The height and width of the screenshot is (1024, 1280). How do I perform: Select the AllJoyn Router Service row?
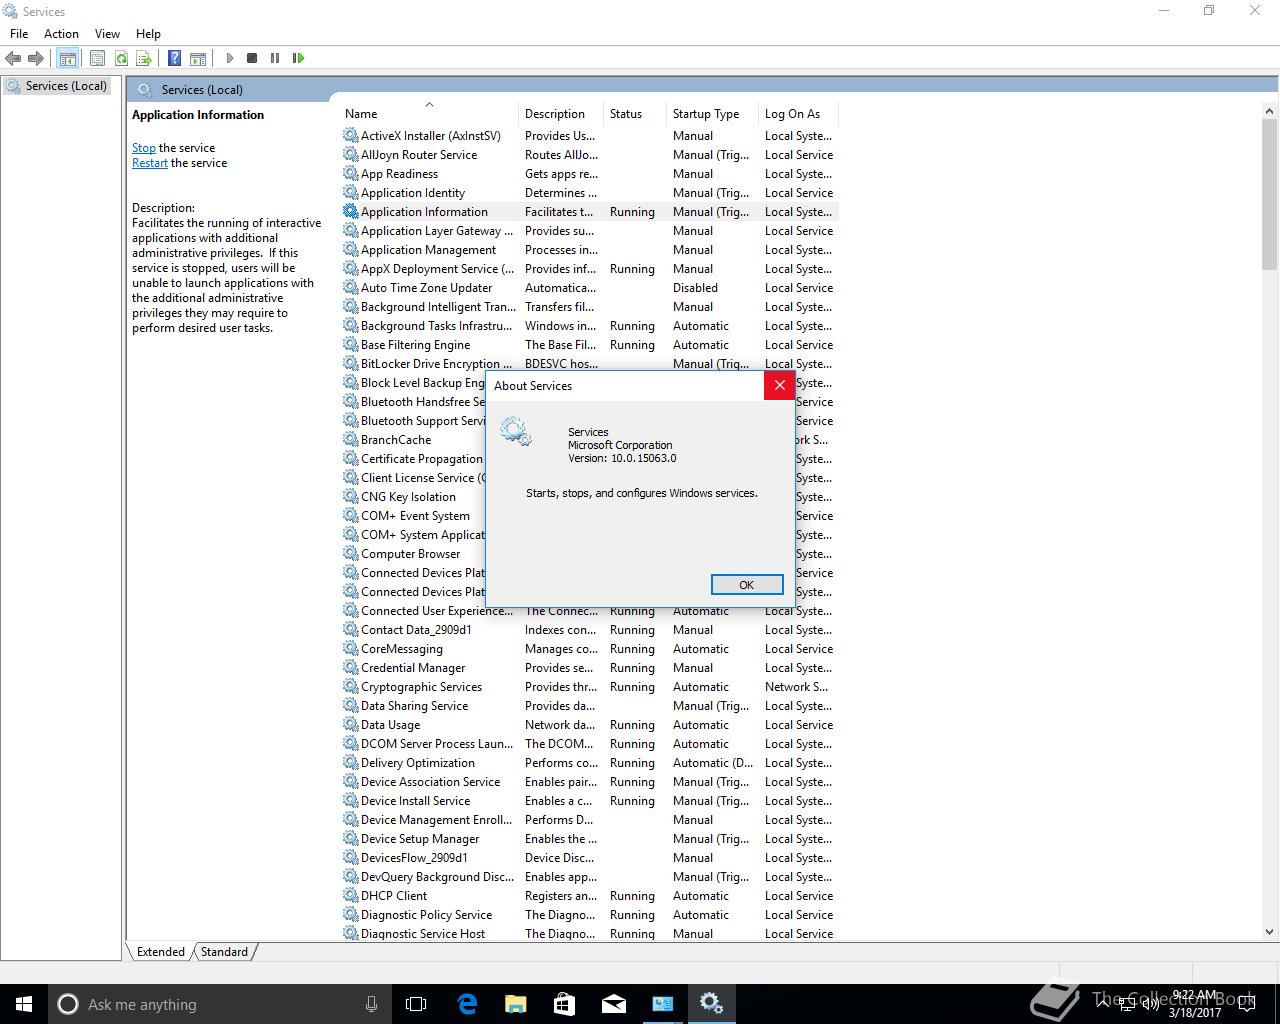589,154
